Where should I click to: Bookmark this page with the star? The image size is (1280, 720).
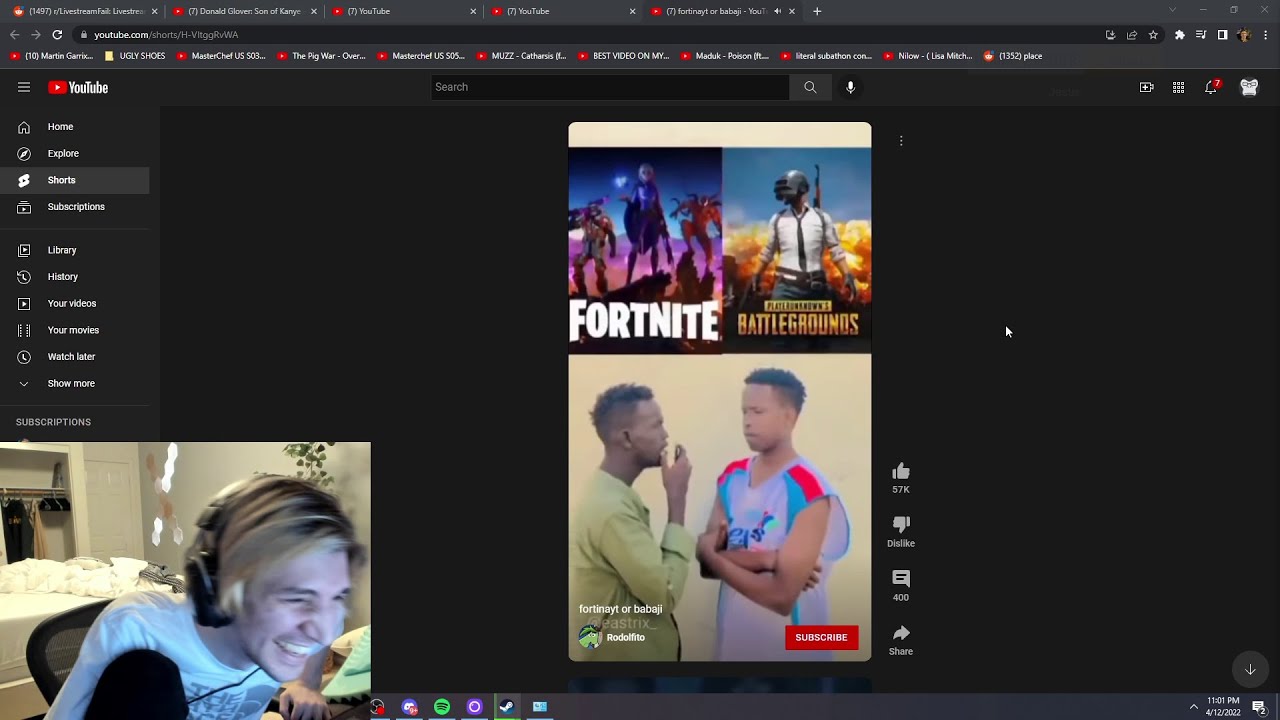pos(1153,34)
